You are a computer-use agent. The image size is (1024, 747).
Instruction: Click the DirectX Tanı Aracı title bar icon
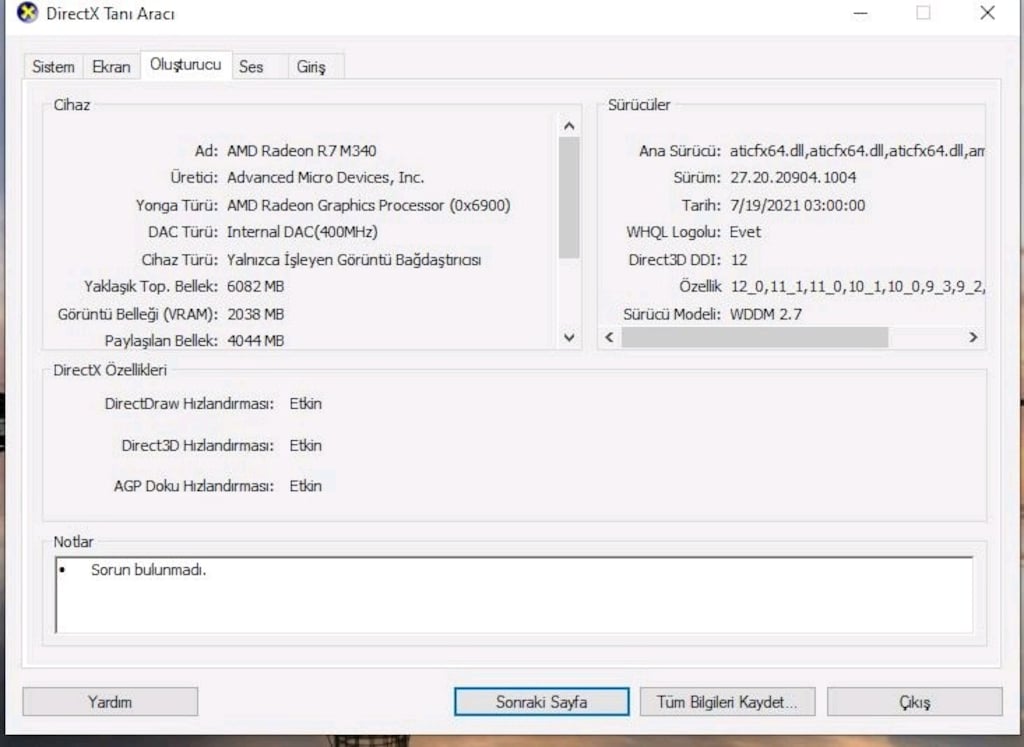27,13
